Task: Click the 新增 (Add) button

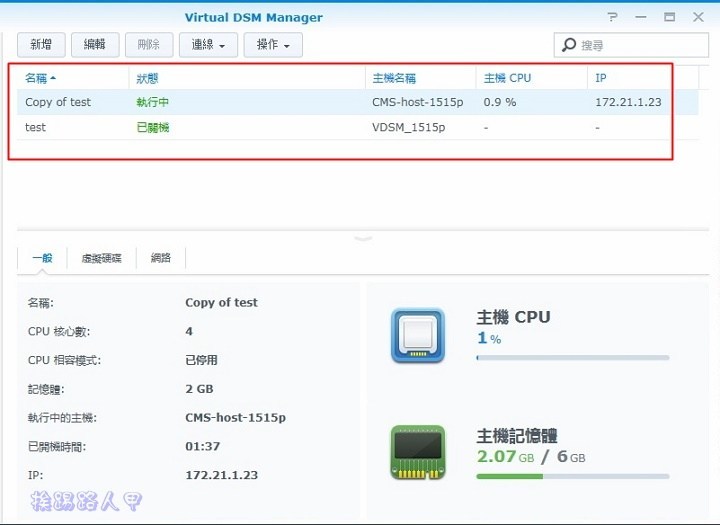Action: click(x=41, y=45)
